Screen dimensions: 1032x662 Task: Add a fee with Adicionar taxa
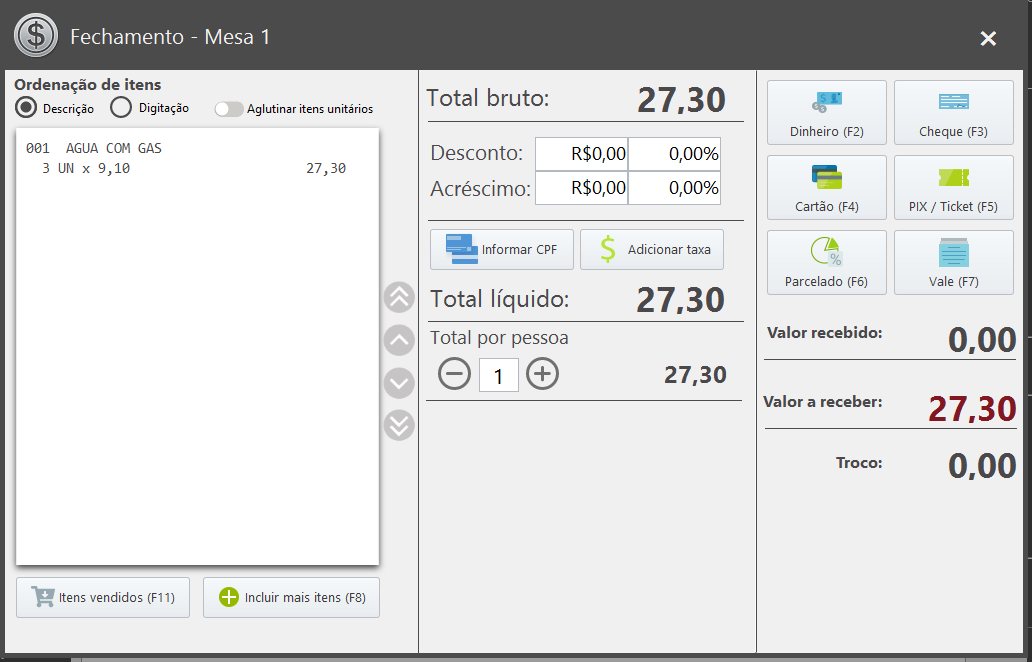click(652, 249)
